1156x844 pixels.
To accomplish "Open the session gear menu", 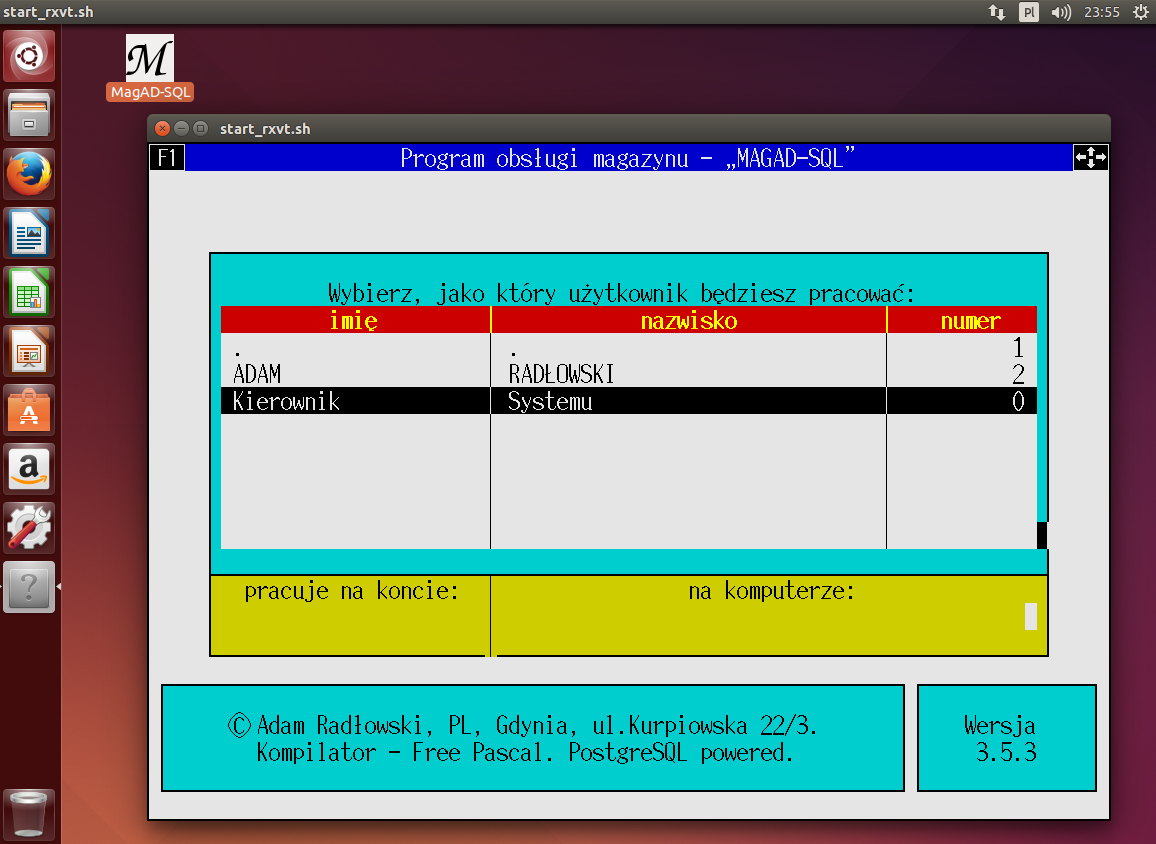I will (x=1139, y=13).
